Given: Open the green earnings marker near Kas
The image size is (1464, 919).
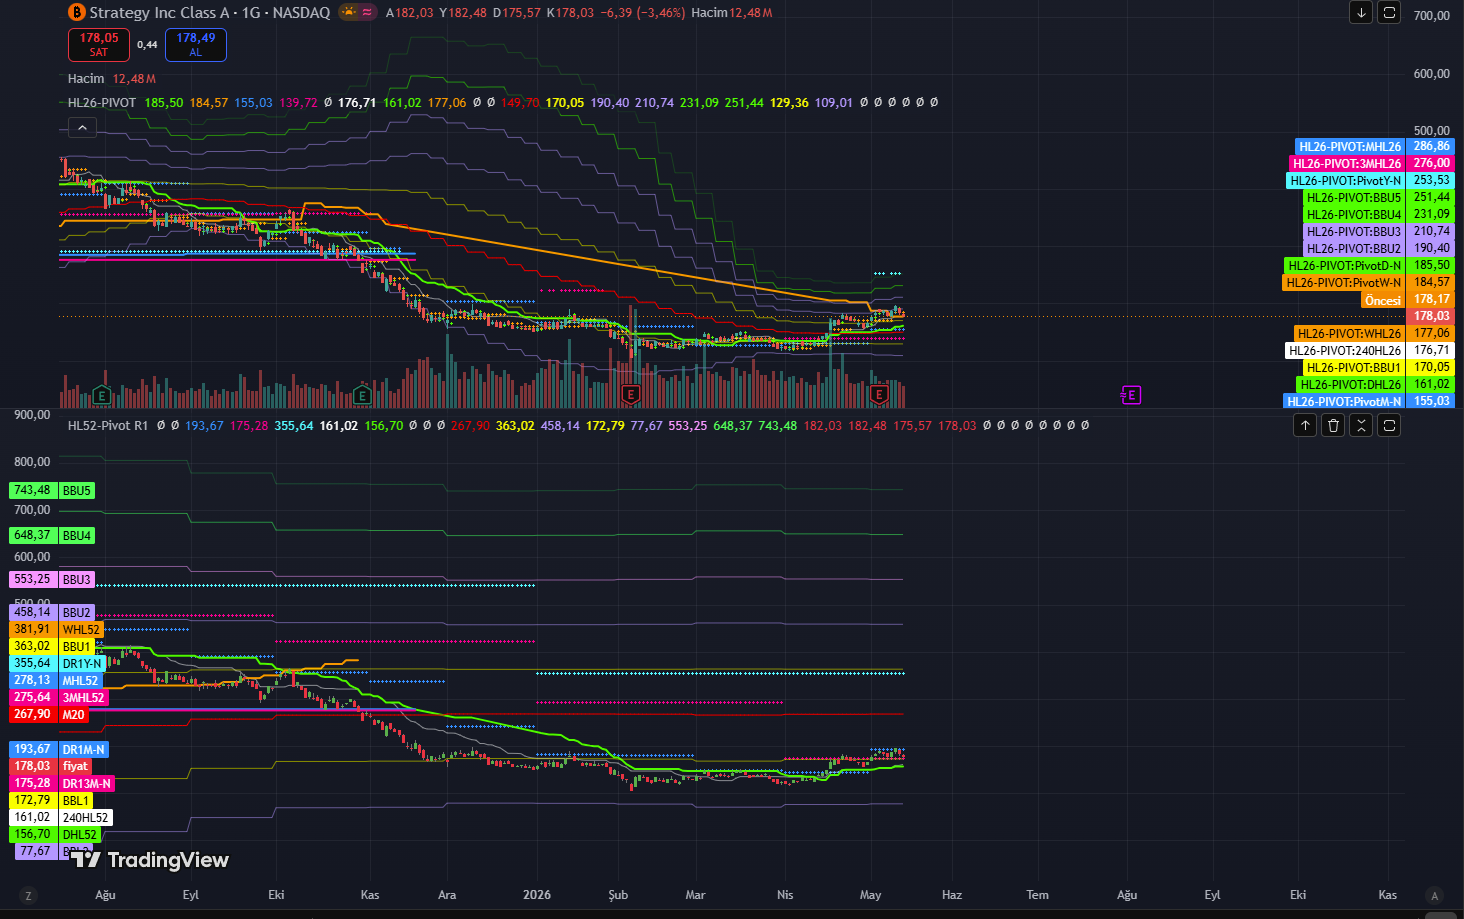Looking at the screenshot, I should [x=362, y=395].
